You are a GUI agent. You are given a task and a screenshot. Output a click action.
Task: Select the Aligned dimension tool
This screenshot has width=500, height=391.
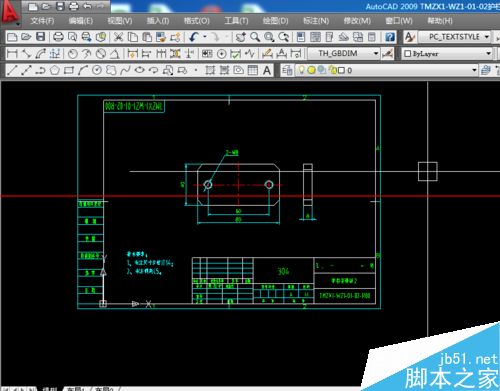(26, 54)
